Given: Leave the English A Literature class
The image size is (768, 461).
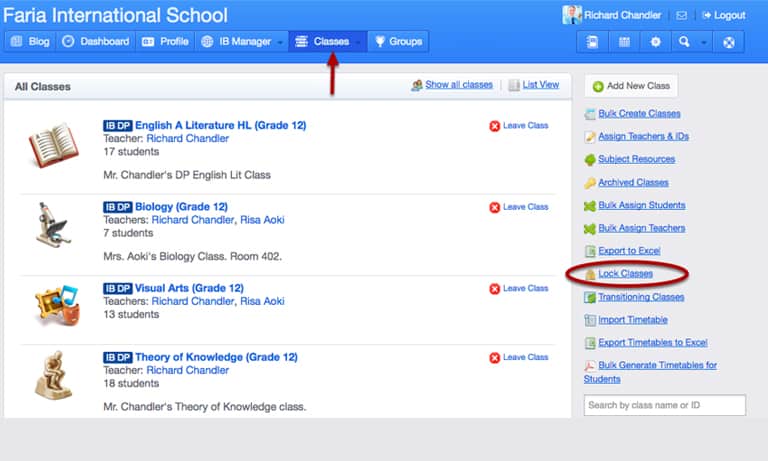Looking at the screenshot, I should pos(519,126).
